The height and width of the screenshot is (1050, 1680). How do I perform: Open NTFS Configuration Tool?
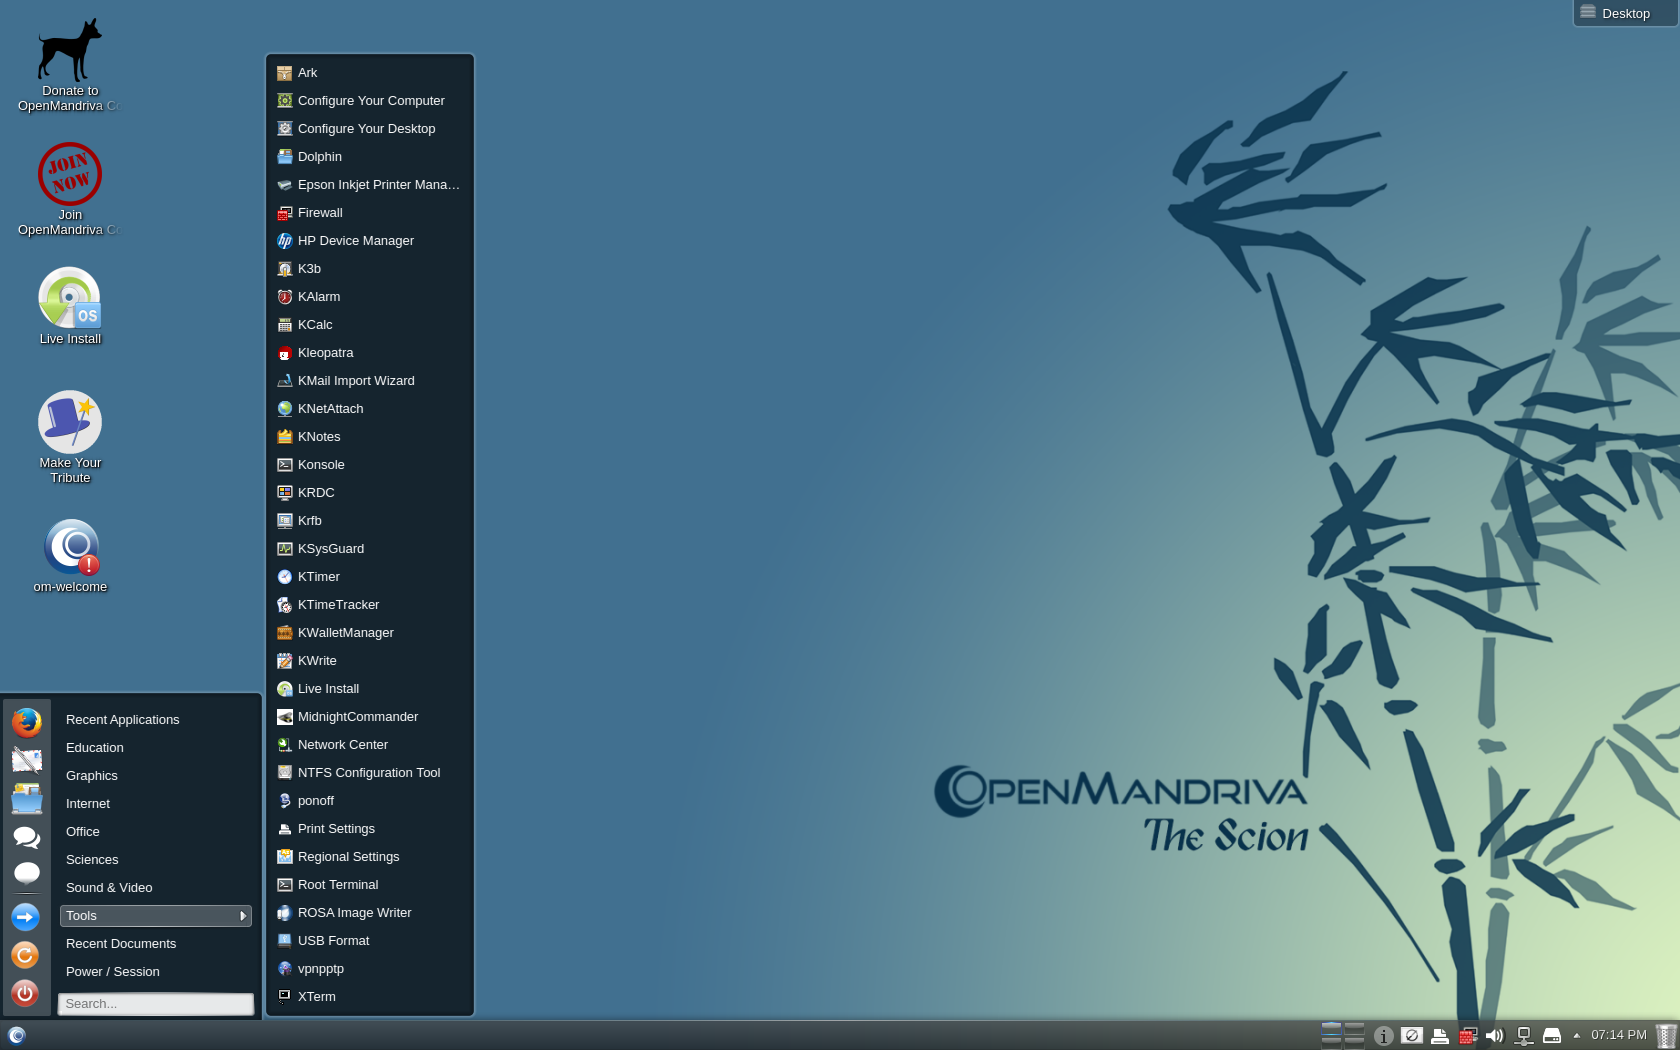pos(370,773)
